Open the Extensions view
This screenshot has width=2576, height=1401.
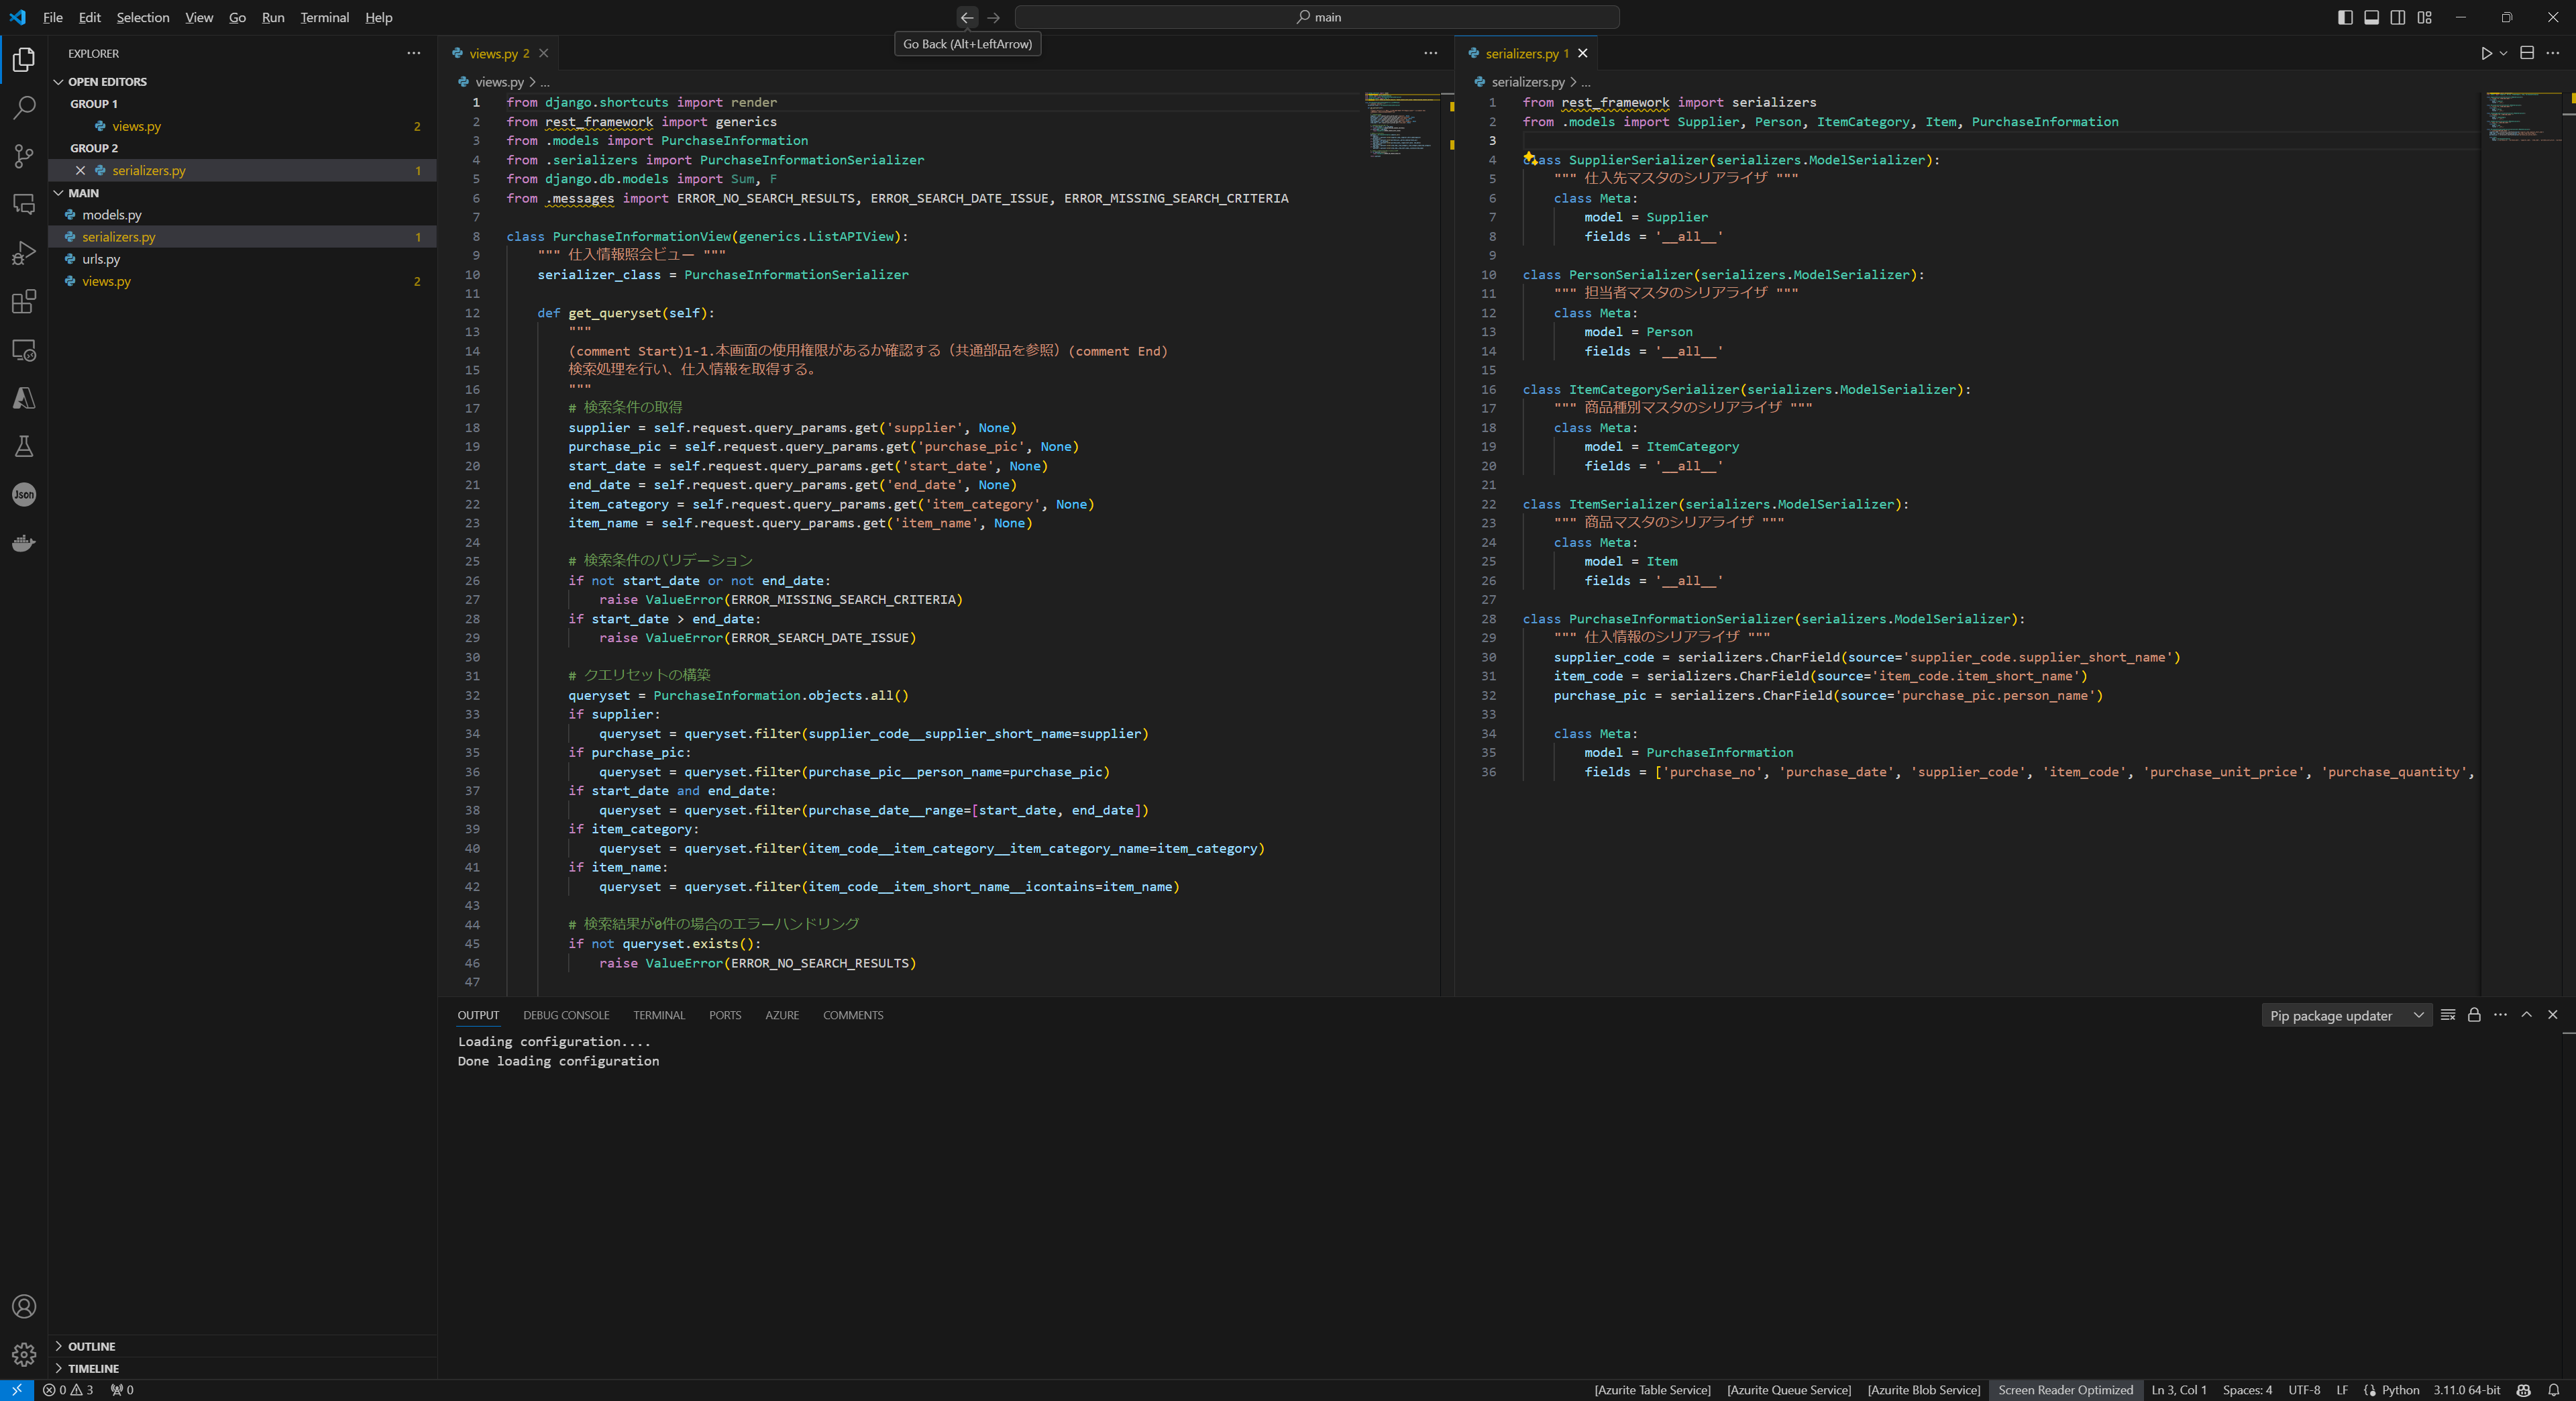(x=24, y=302)
